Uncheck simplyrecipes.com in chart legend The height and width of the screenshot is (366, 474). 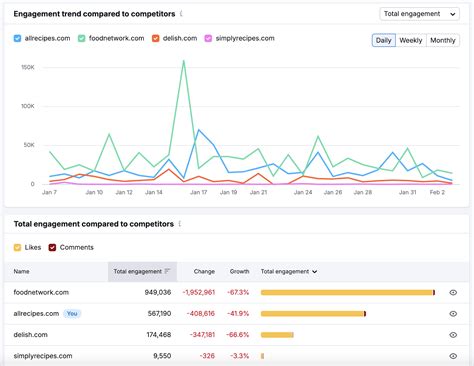[208, 38]
